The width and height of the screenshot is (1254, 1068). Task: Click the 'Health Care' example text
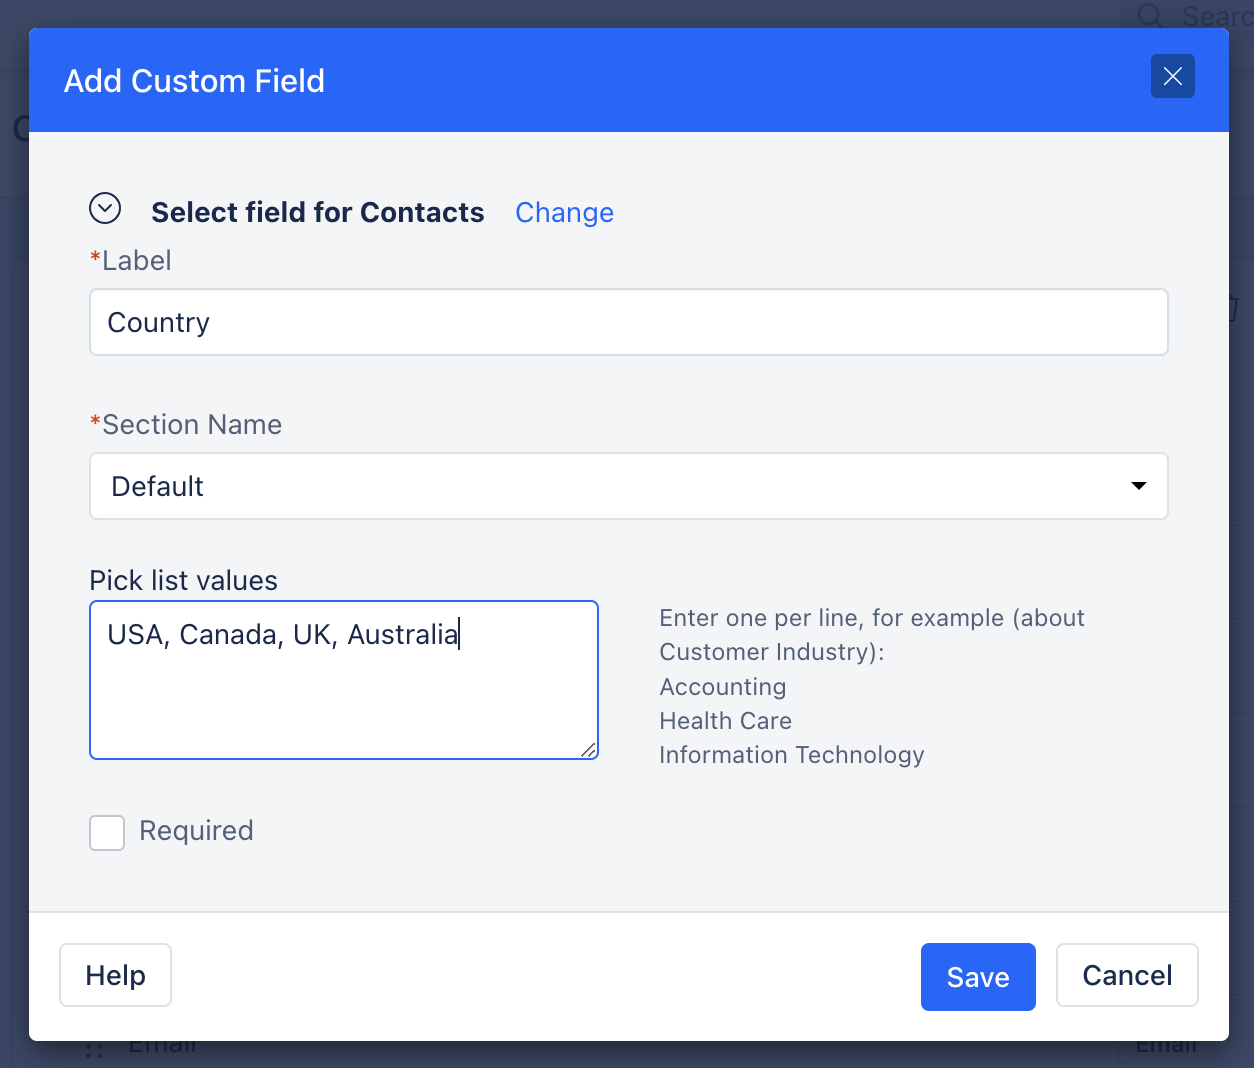pos(726,721)
